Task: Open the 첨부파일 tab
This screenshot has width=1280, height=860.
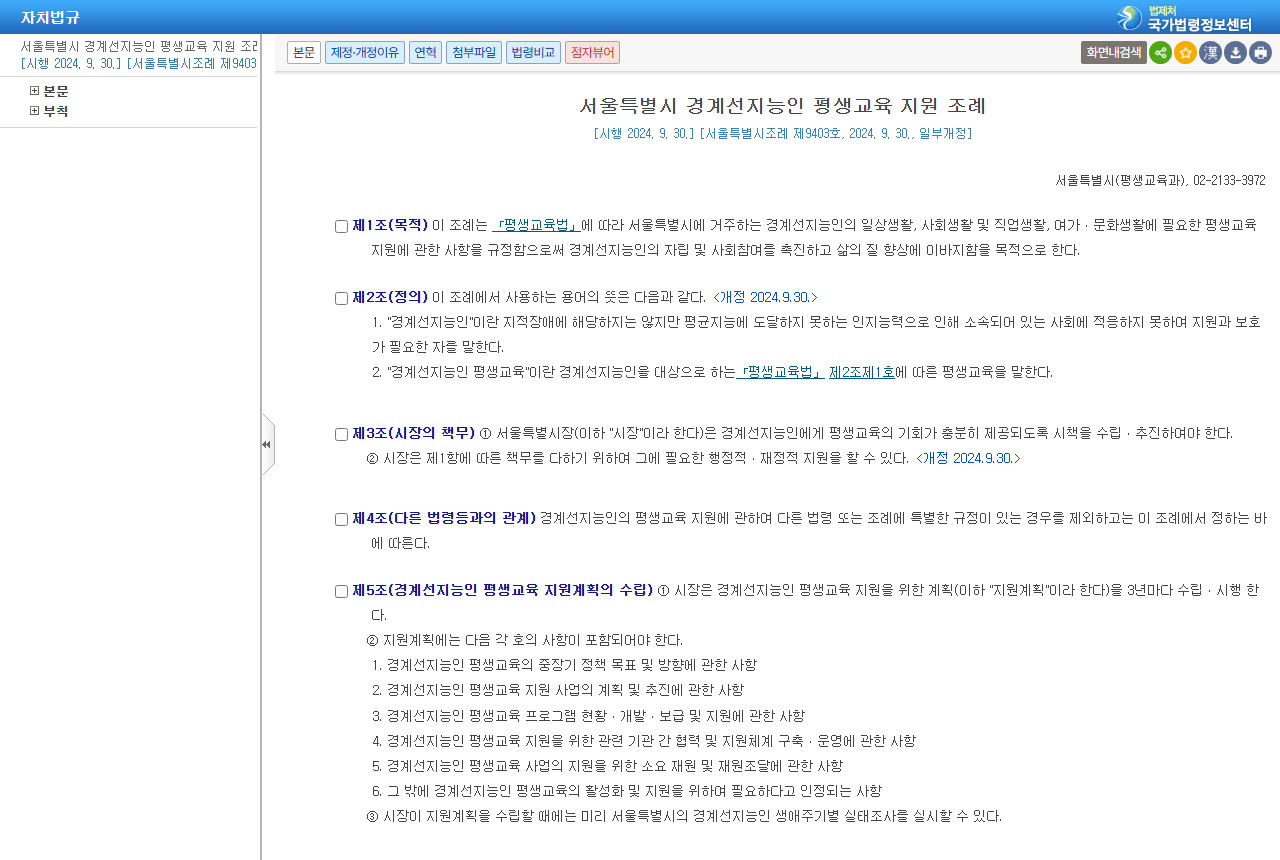Action: click(474, 53)
